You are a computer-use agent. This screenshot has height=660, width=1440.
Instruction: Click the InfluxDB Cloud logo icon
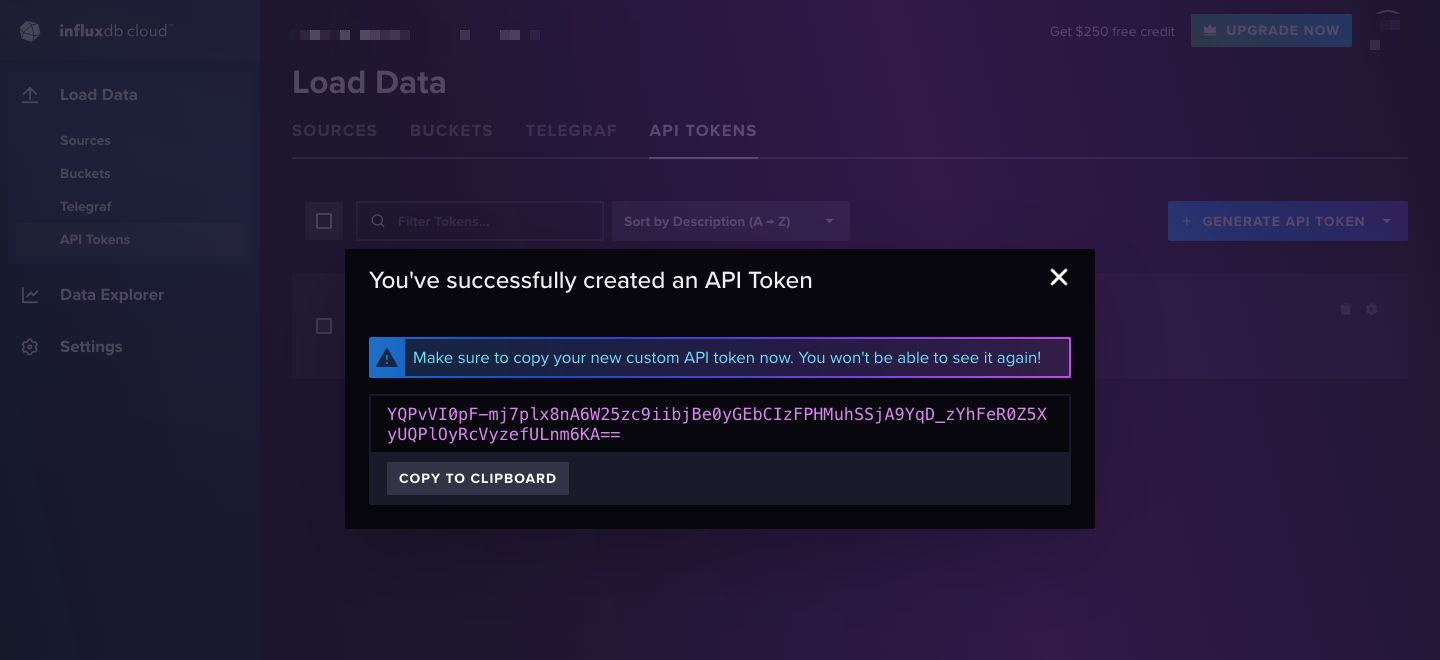[x=29, y=30]
